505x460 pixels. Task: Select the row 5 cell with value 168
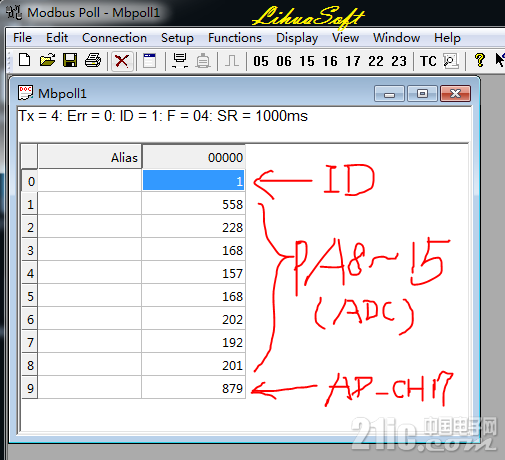click(194, 296)
